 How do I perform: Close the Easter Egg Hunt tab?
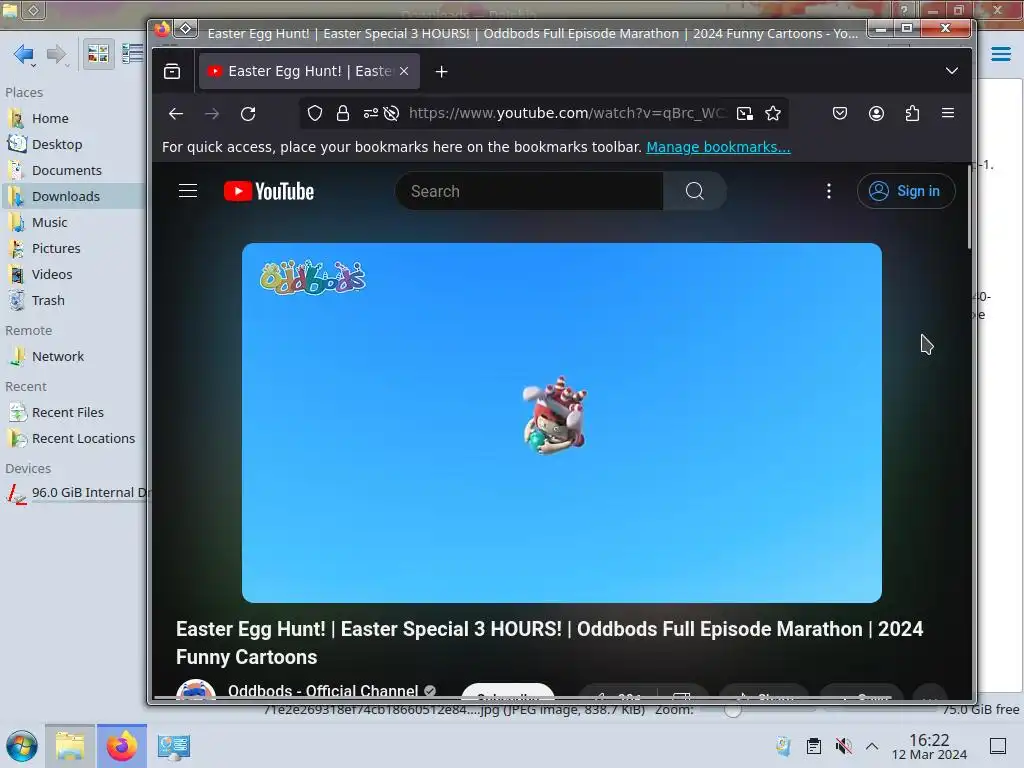(404, 71)
